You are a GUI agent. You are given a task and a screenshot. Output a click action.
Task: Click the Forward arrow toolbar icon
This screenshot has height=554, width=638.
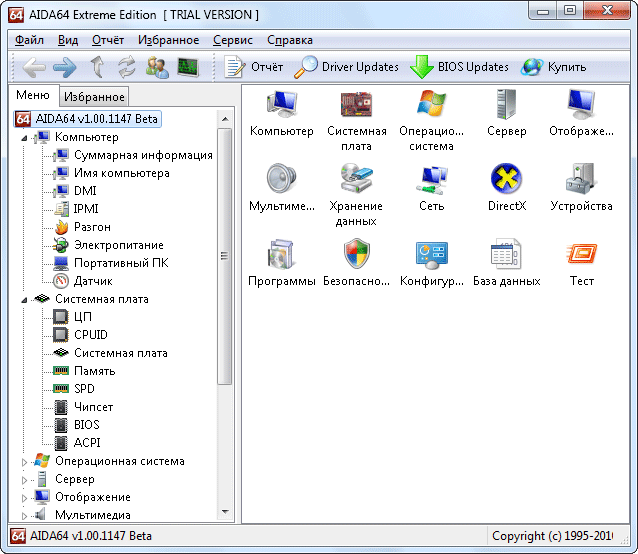point(65,67)
